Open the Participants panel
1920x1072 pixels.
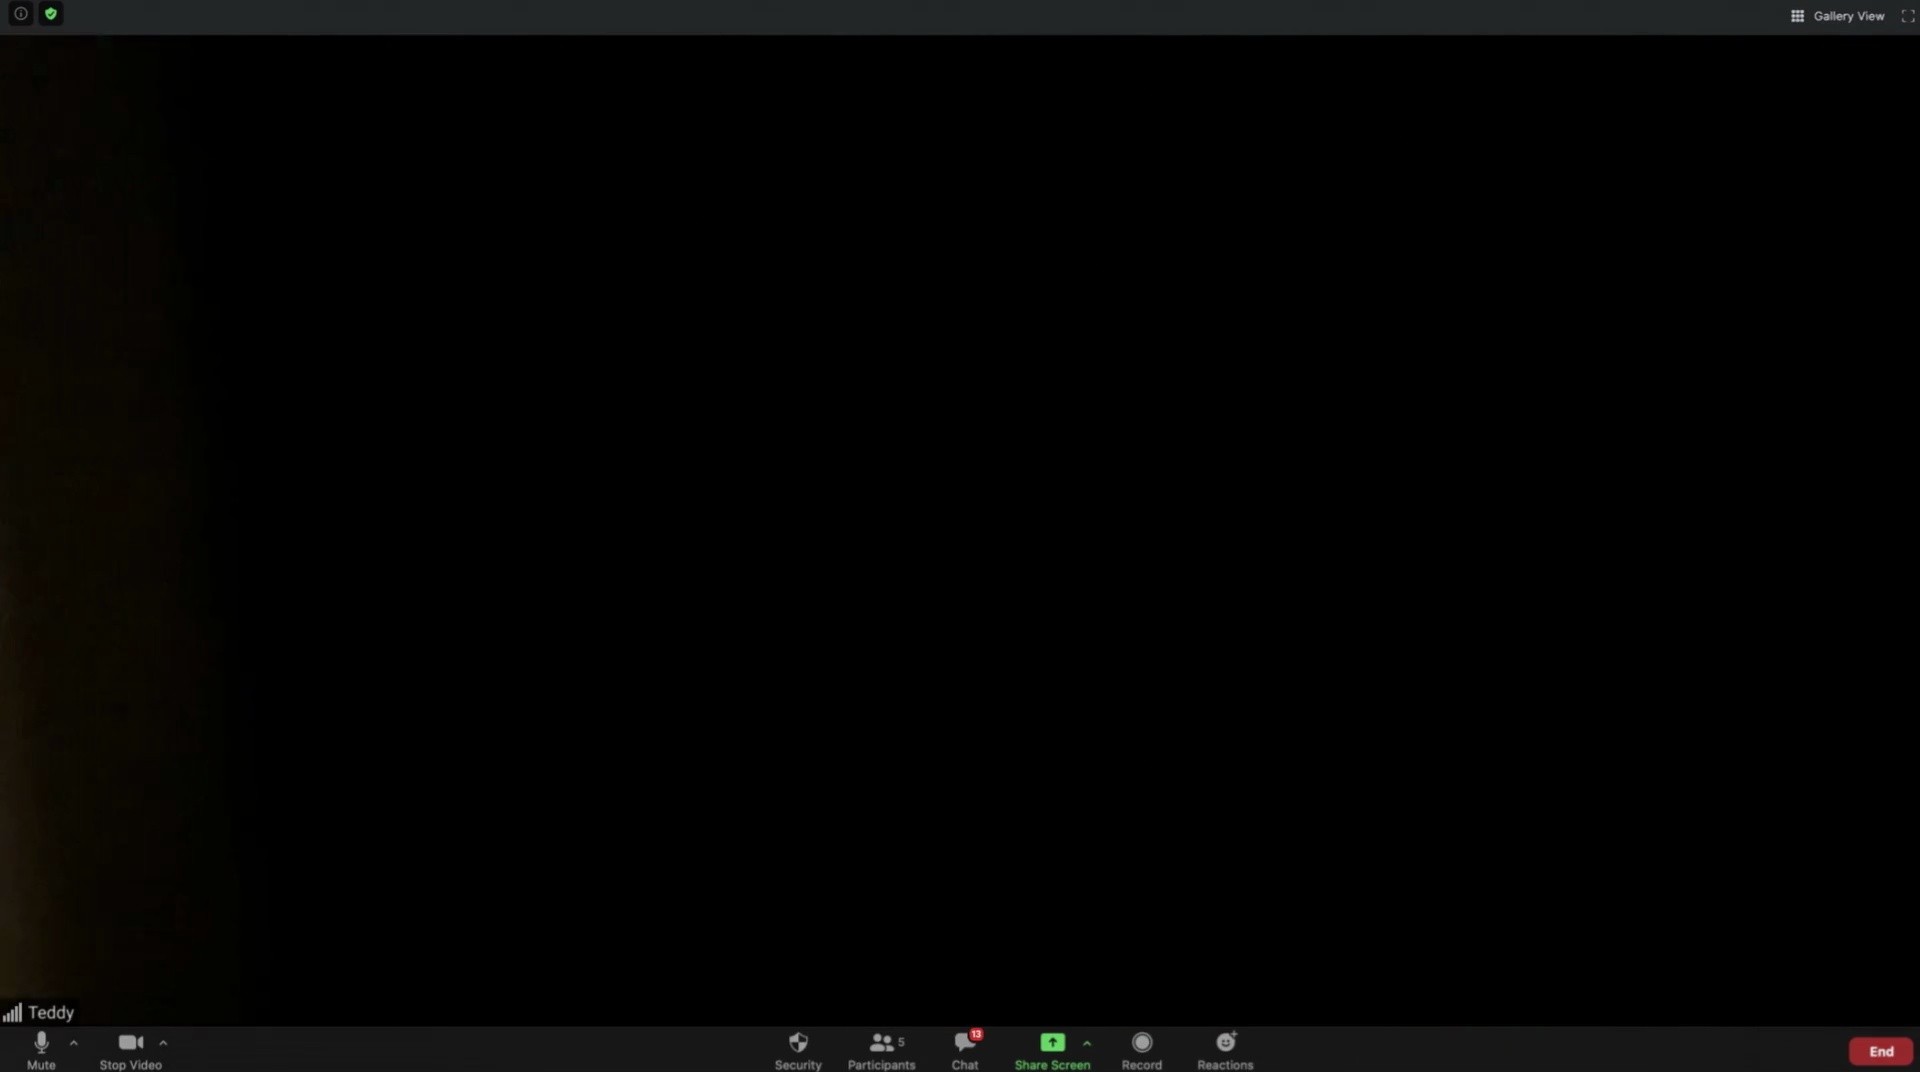[881, 1050]
